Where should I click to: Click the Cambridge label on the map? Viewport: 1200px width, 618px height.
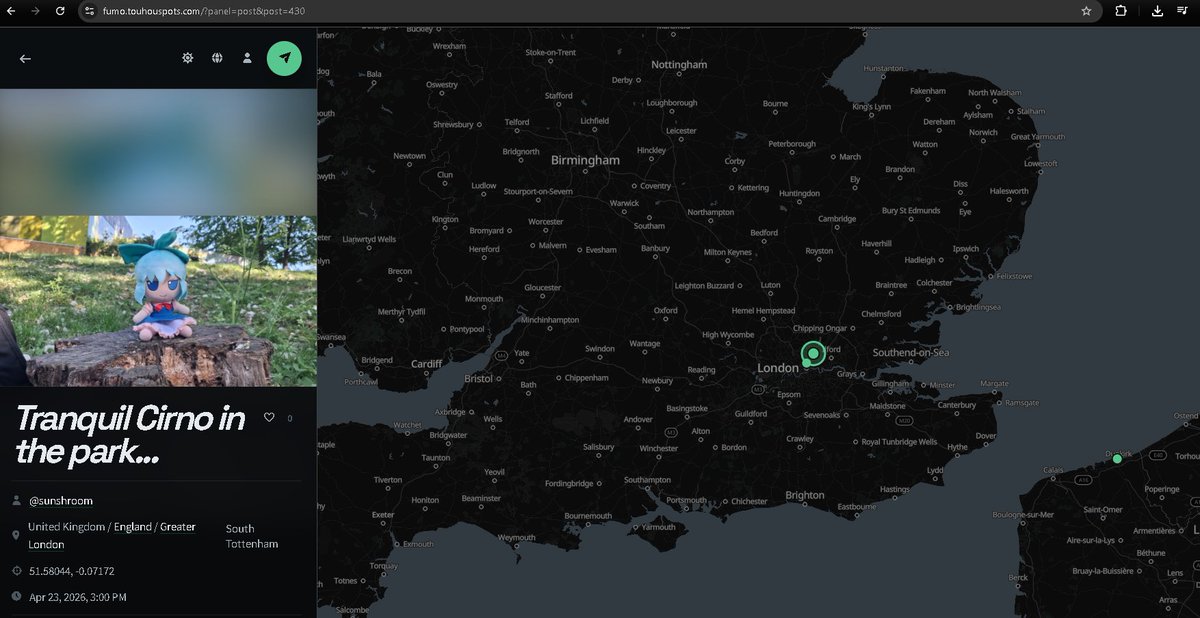pos(837,219)
